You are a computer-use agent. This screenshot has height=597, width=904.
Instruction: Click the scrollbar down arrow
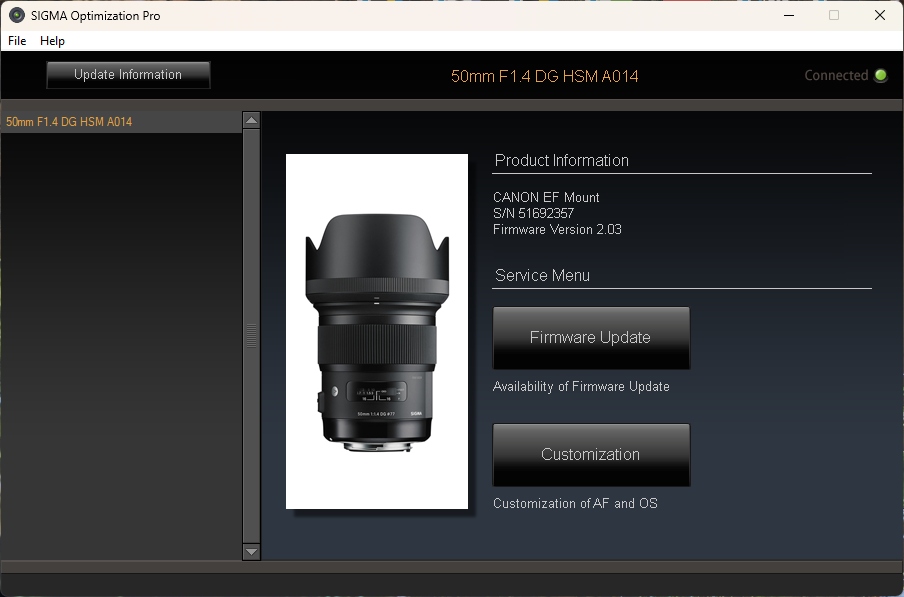[x=251, y=552]
